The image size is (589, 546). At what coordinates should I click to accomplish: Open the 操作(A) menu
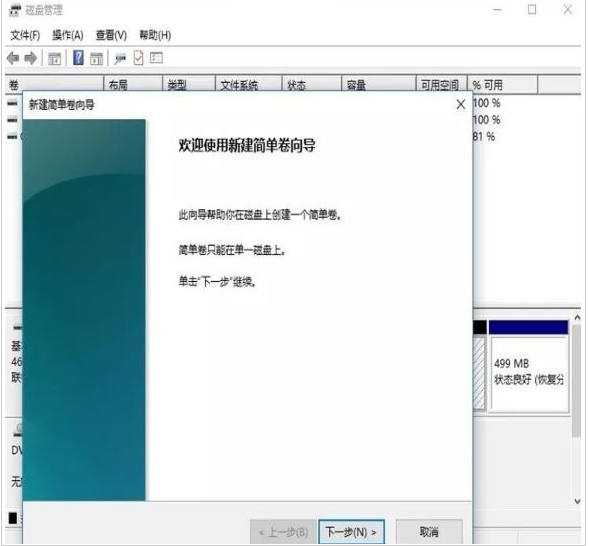coord(68,35)
